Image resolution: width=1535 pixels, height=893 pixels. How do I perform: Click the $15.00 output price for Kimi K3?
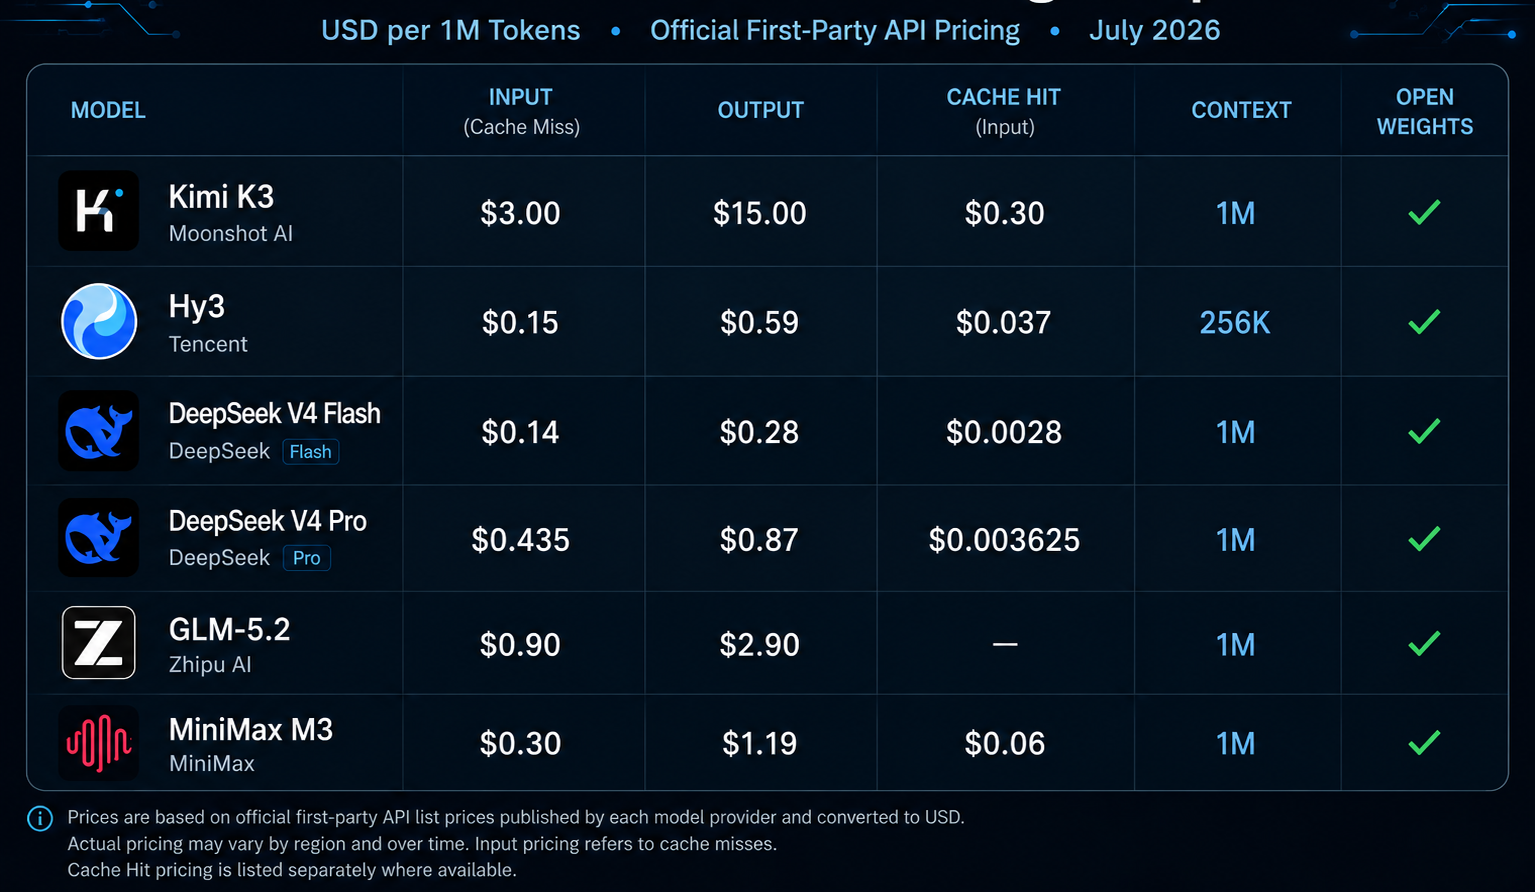click(760, 213)
